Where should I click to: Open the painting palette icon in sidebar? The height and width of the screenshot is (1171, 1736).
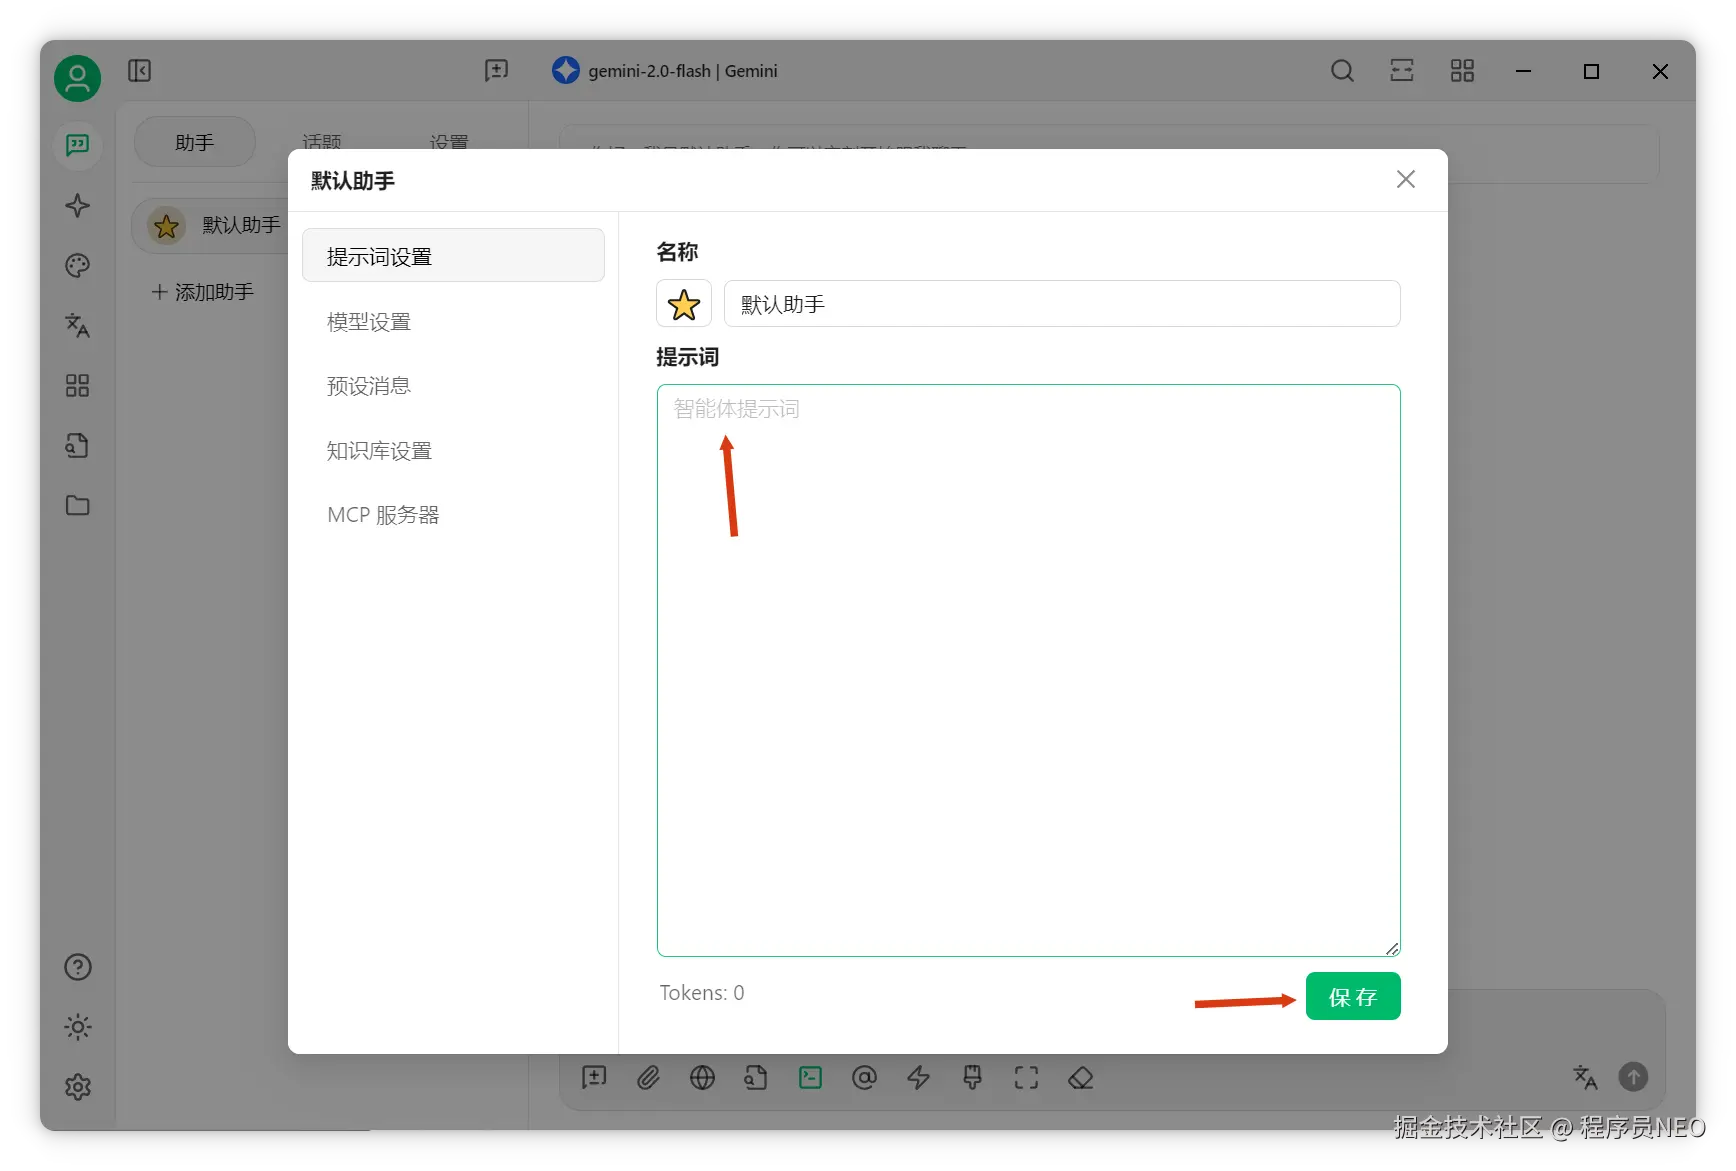77,266
